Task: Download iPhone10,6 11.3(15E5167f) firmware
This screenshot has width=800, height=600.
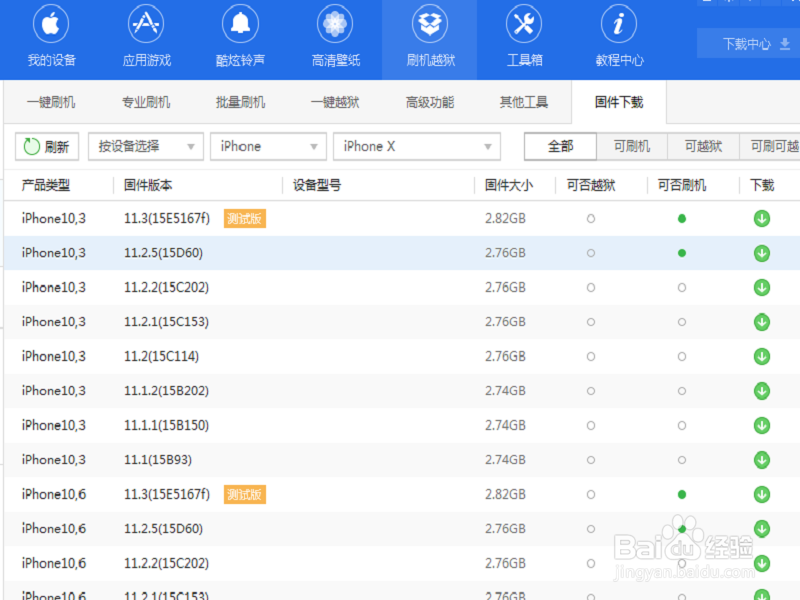Action: [762, 494]
